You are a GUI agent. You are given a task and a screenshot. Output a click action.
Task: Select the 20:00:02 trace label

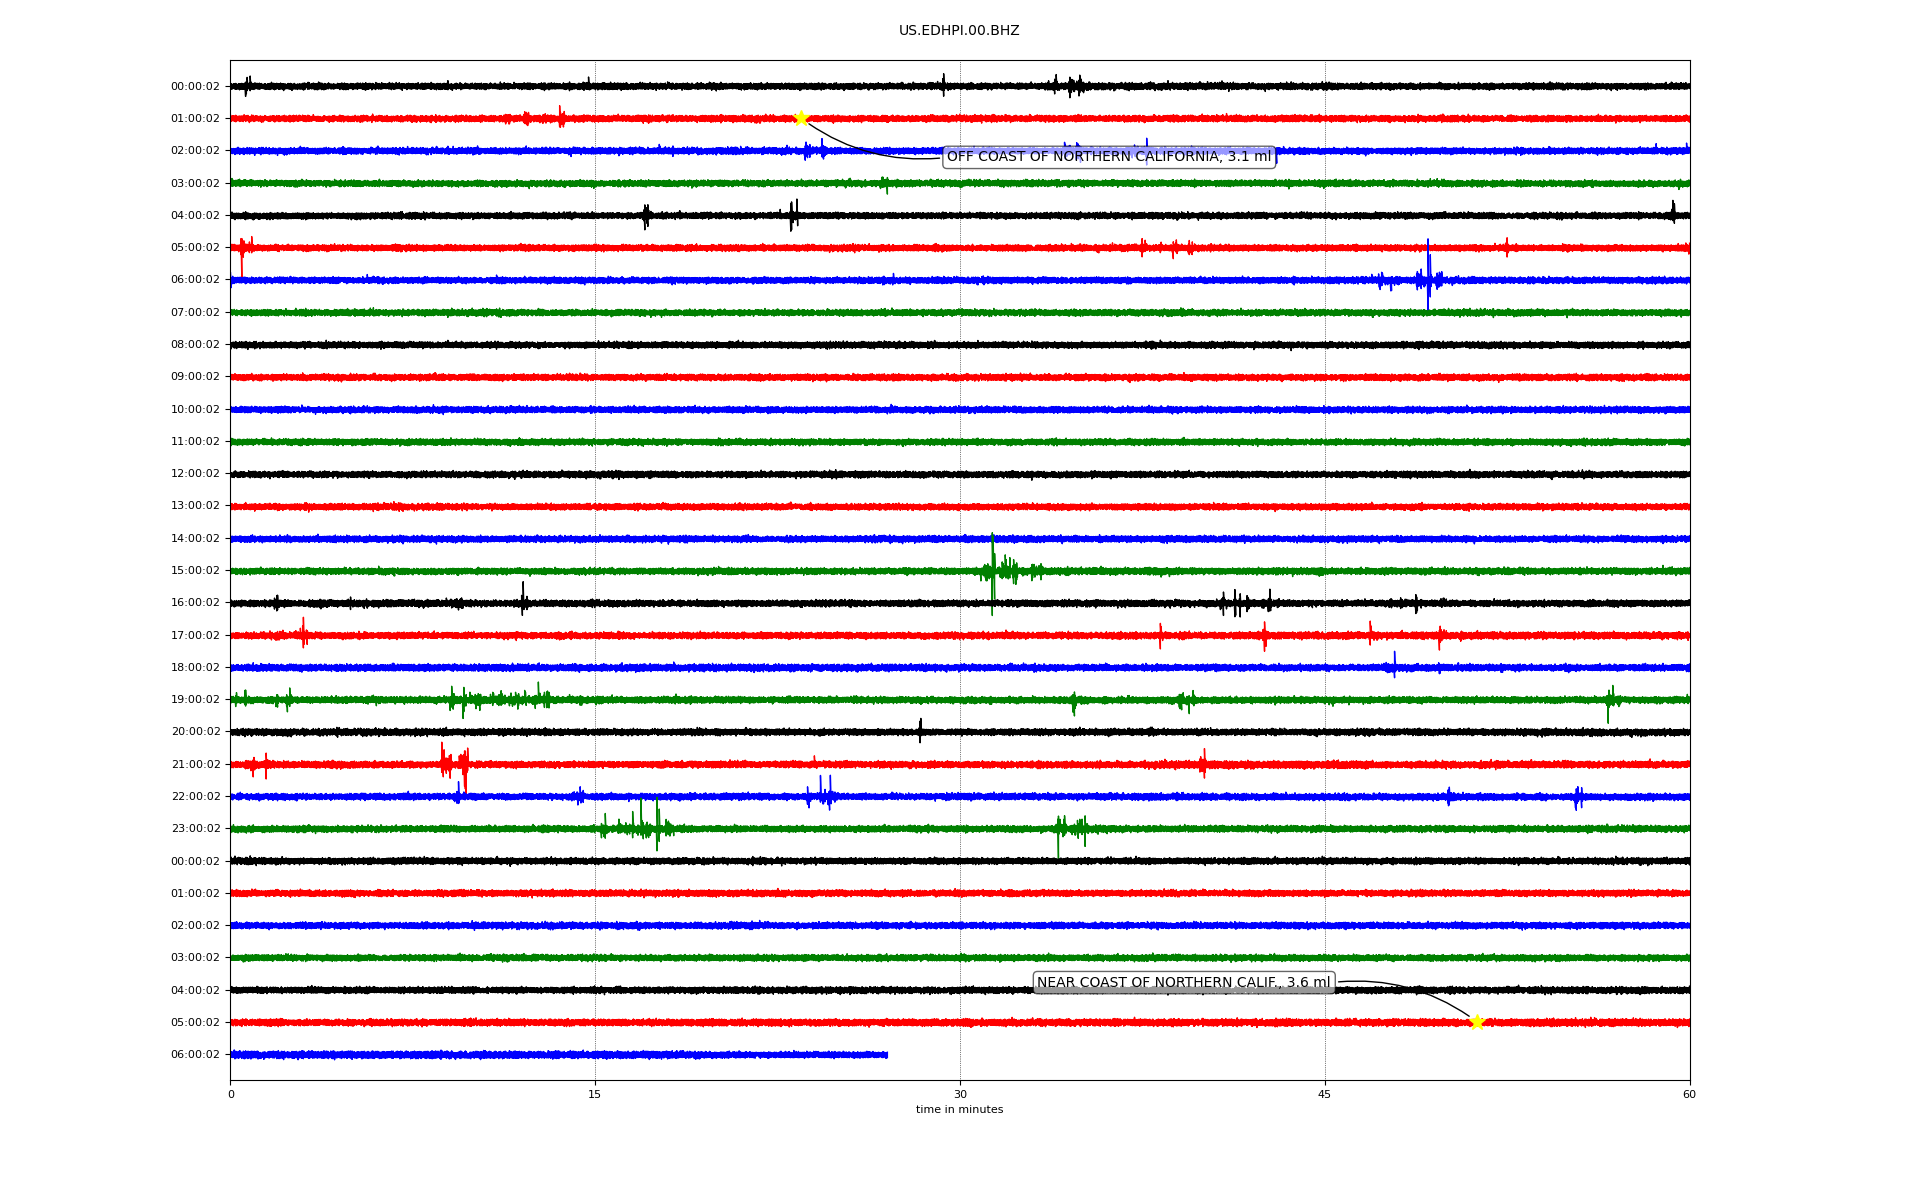195,732
